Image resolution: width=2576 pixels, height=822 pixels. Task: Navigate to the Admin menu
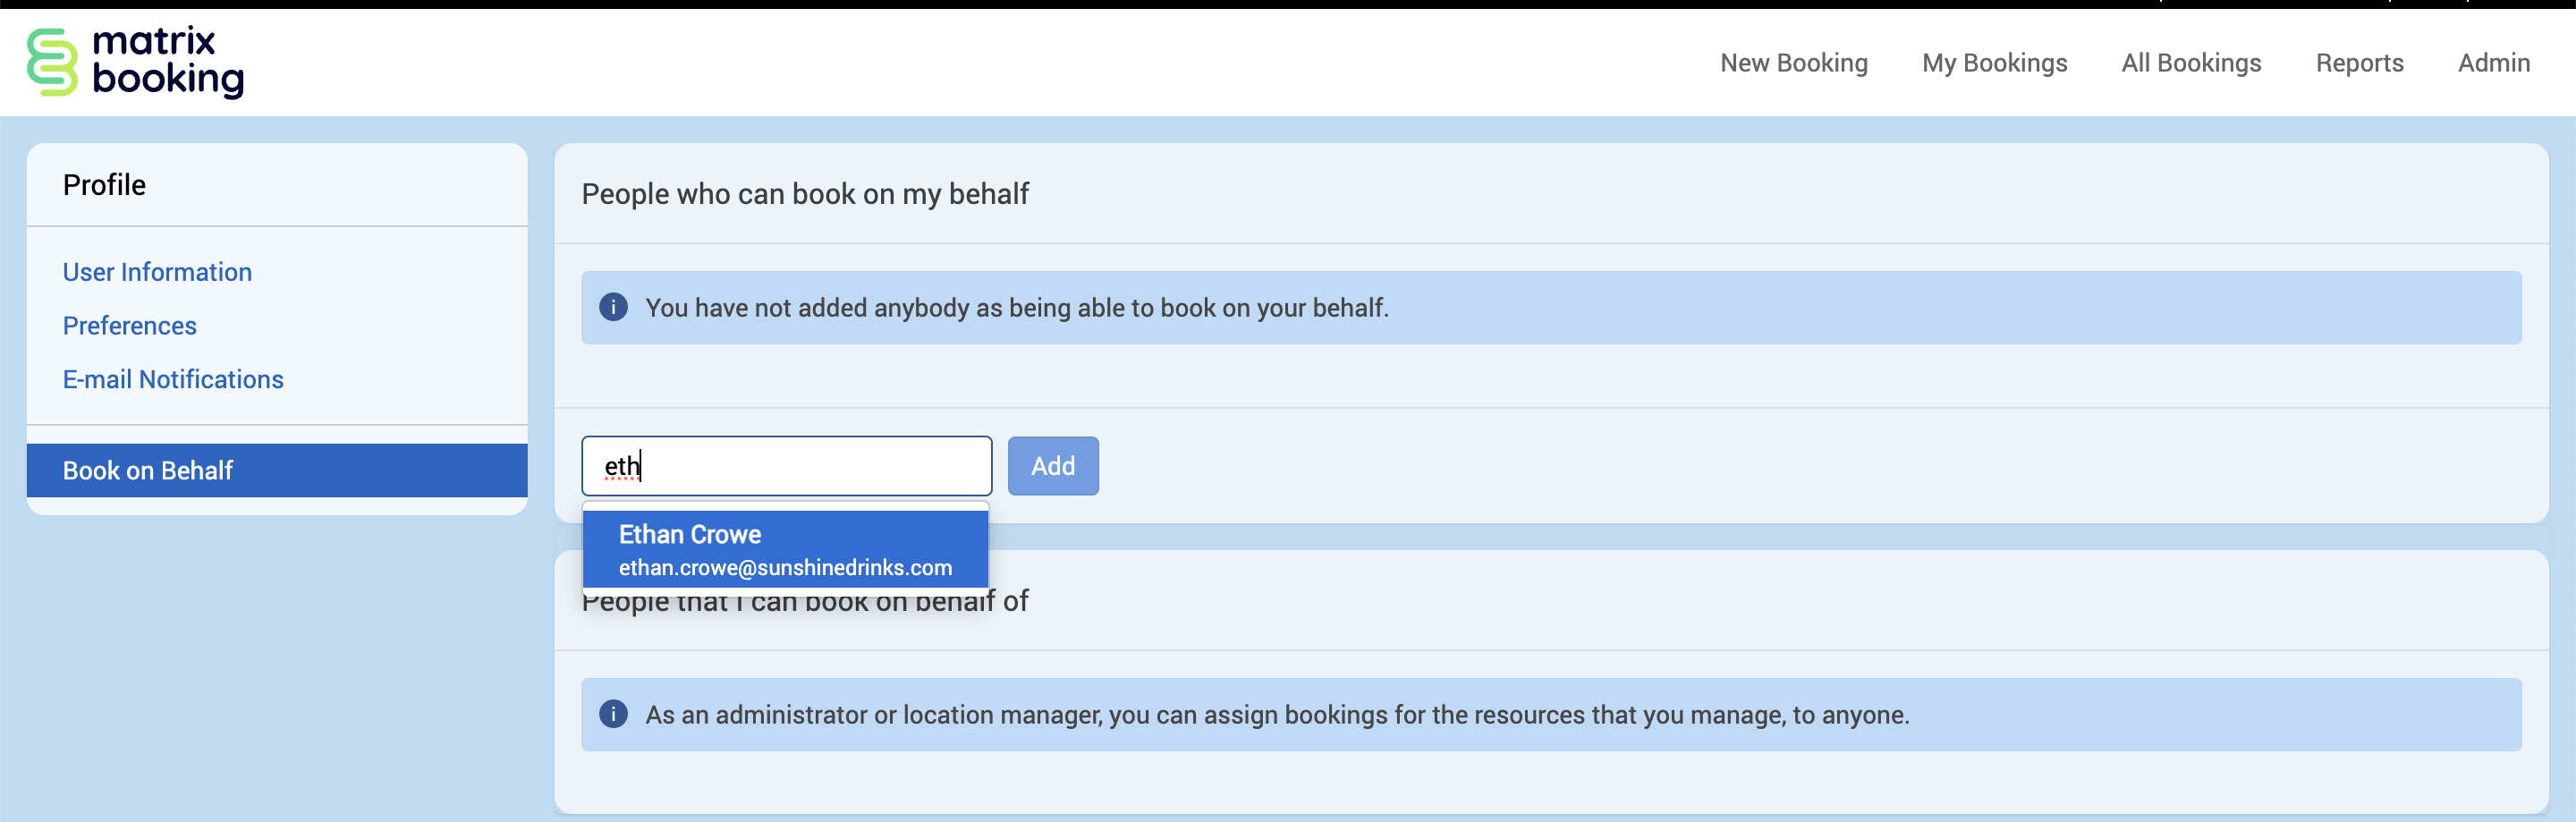click(x=2493, y=63)
